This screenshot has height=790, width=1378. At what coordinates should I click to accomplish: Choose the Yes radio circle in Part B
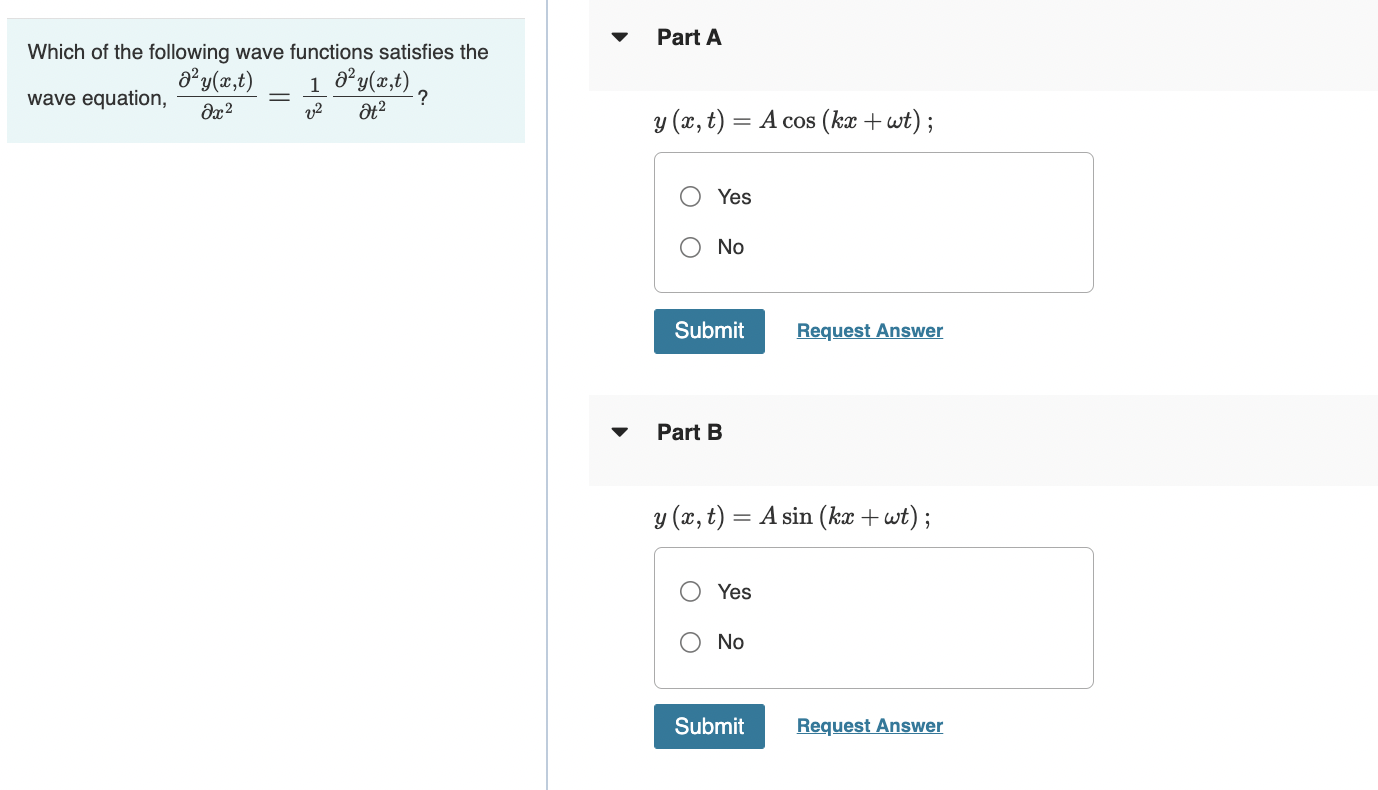690,592
